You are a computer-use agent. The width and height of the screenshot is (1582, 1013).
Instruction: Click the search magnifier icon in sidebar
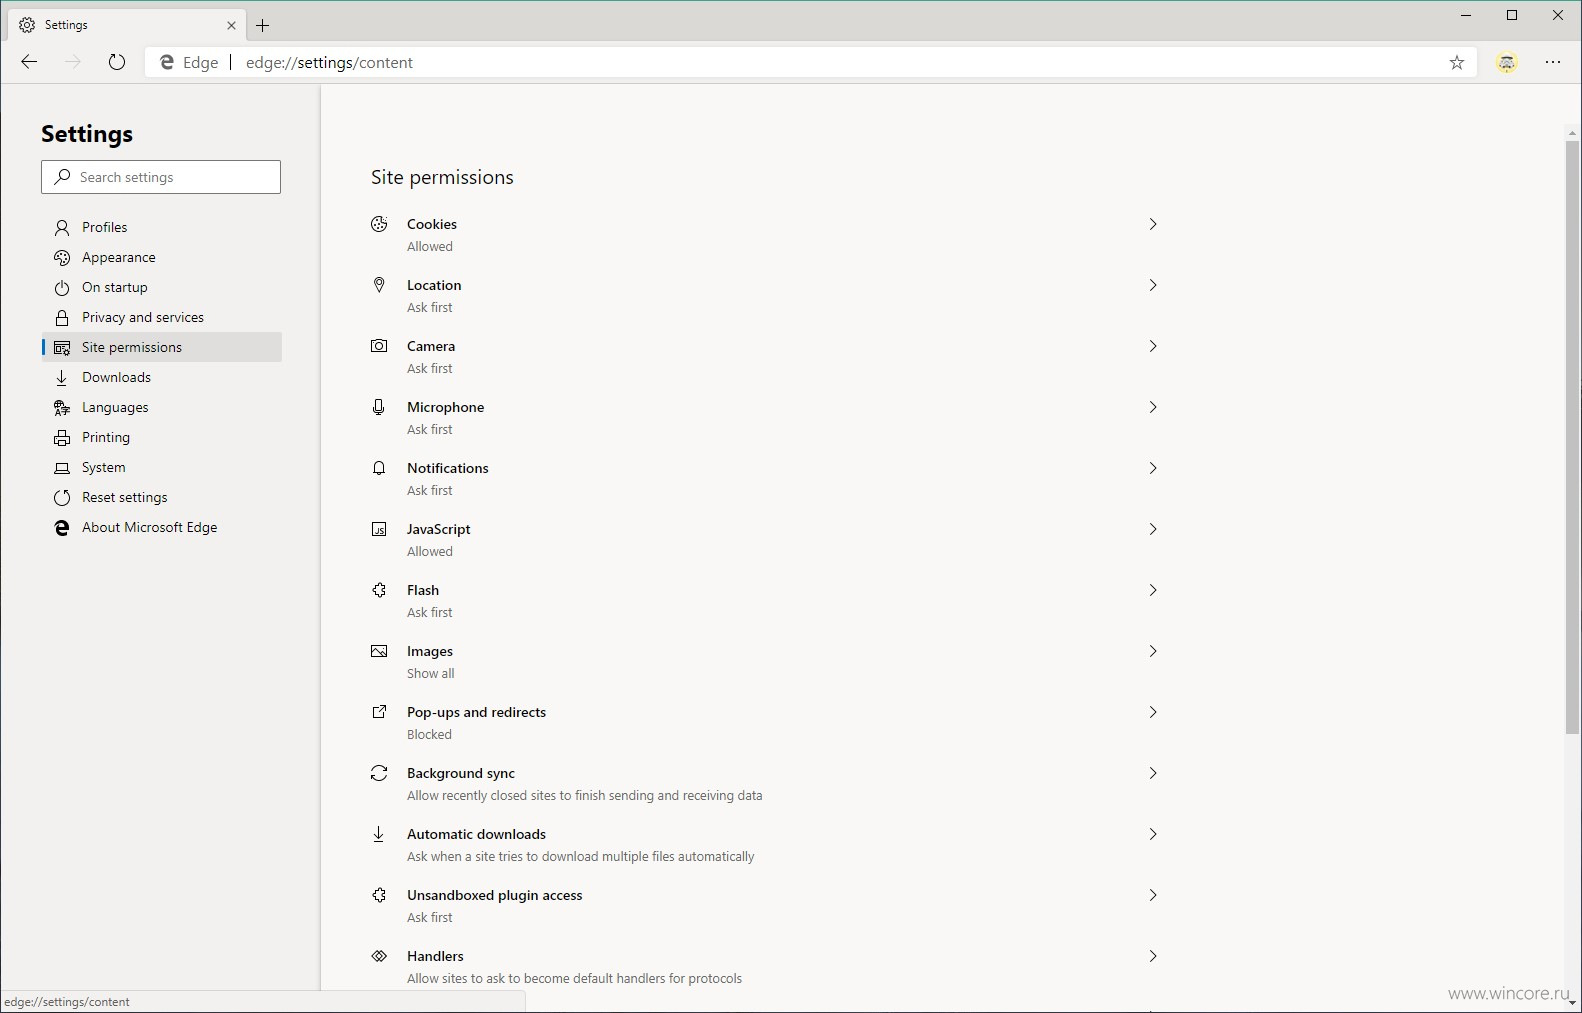tap(62, 177)
